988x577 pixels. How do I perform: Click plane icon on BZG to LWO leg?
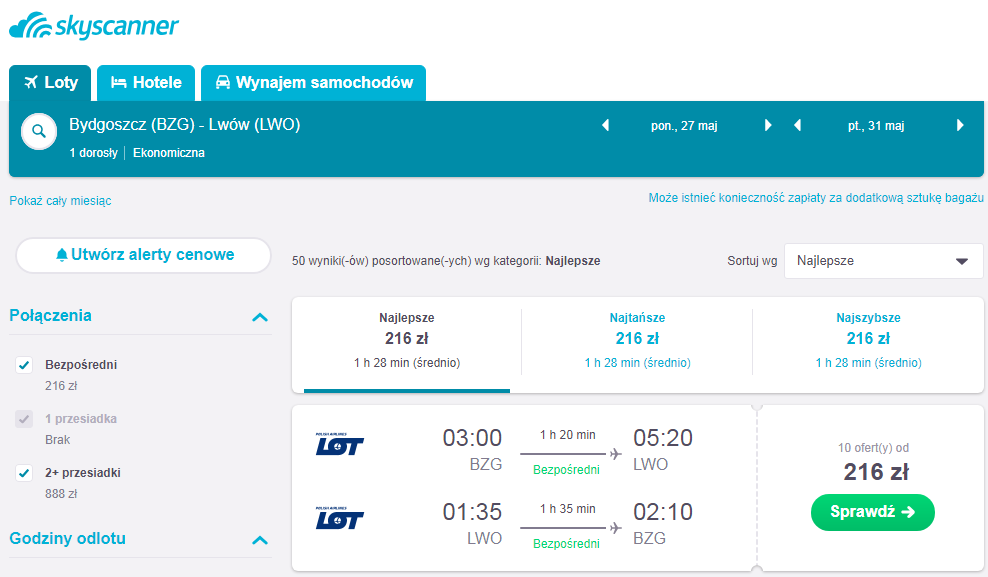click(616, 454)
